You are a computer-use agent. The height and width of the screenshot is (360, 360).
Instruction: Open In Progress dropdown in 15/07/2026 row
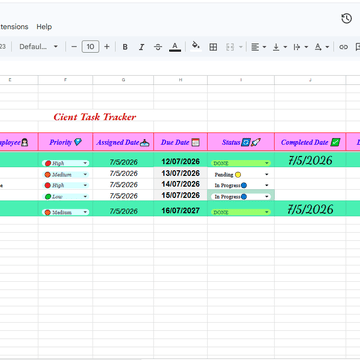click(241, 197)
